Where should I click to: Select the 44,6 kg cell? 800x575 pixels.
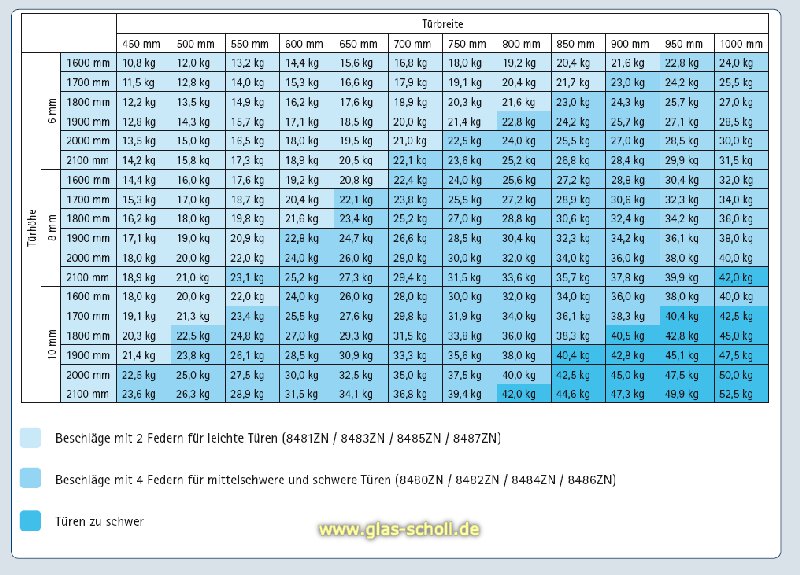tap(578, 394)
